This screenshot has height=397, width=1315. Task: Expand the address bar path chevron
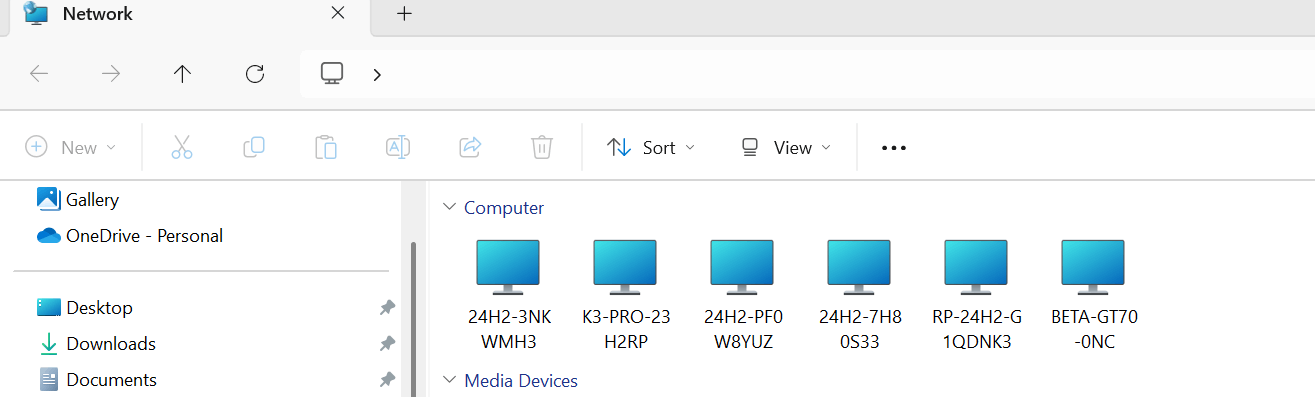coord(377,74)
